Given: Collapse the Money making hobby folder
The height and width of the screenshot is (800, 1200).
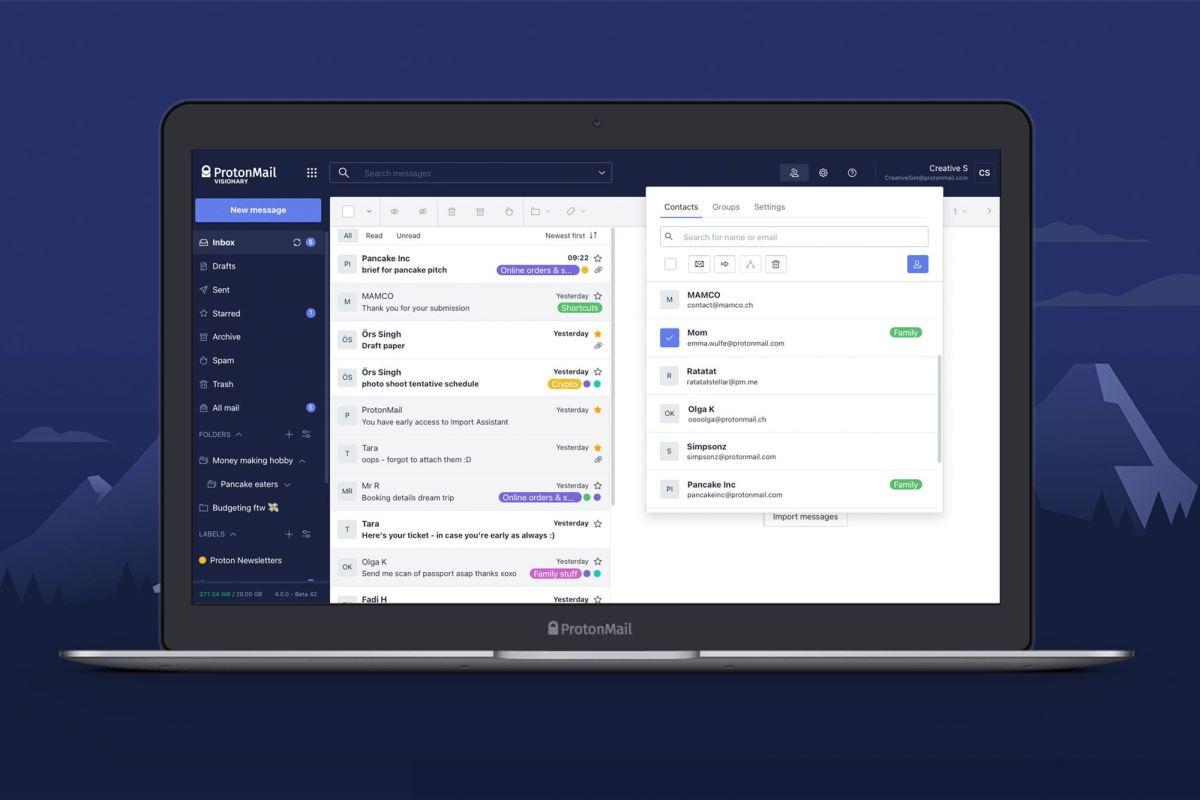Looking at the screenshot, I should click(x=302, y=461).
